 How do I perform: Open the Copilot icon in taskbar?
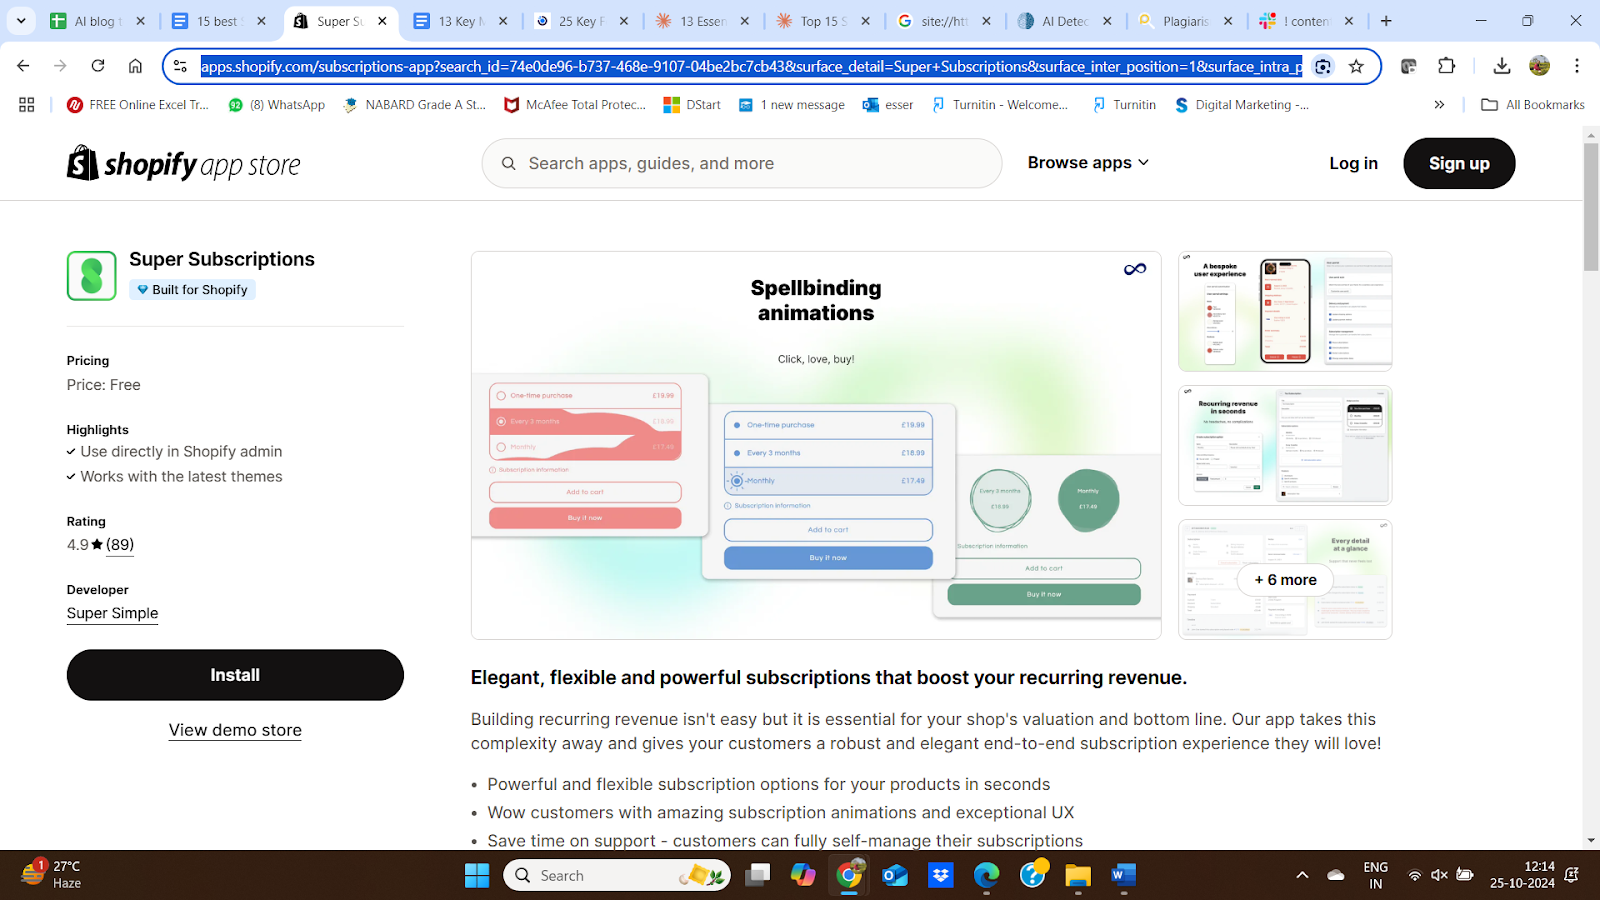pos(803,875)
